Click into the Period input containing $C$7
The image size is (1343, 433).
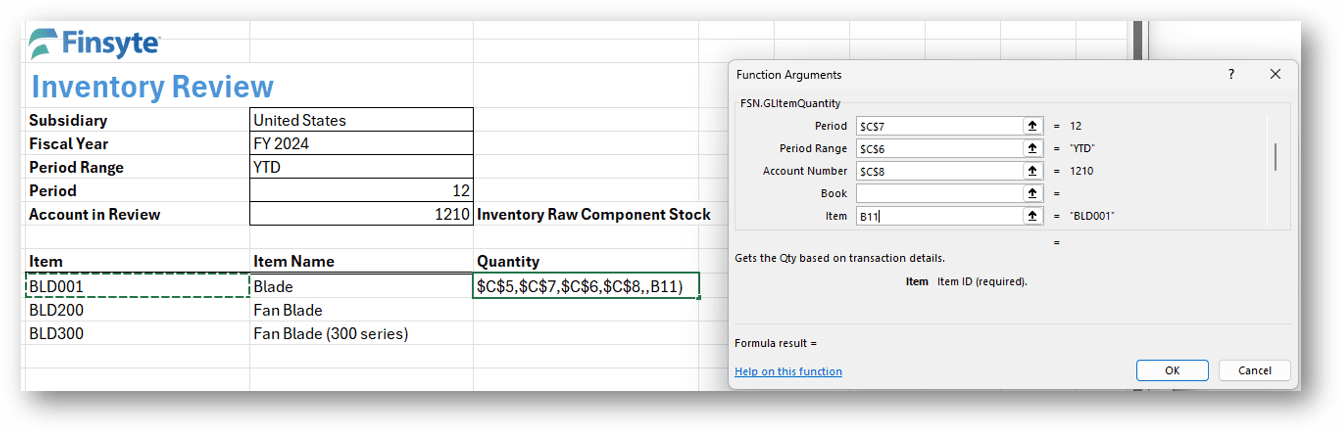tap(938, 126)
